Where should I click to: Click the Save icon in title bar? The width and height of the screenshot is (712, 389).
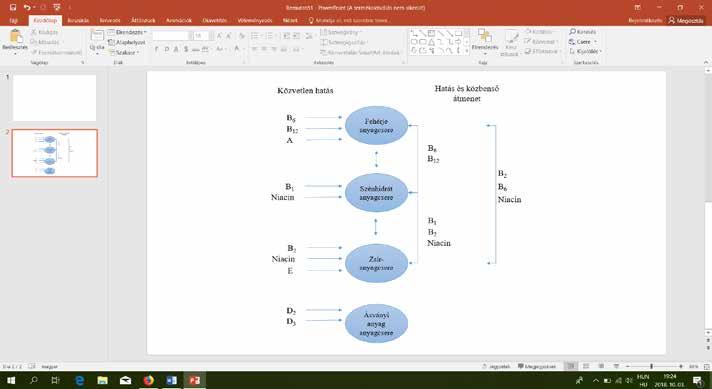(13, 7)
